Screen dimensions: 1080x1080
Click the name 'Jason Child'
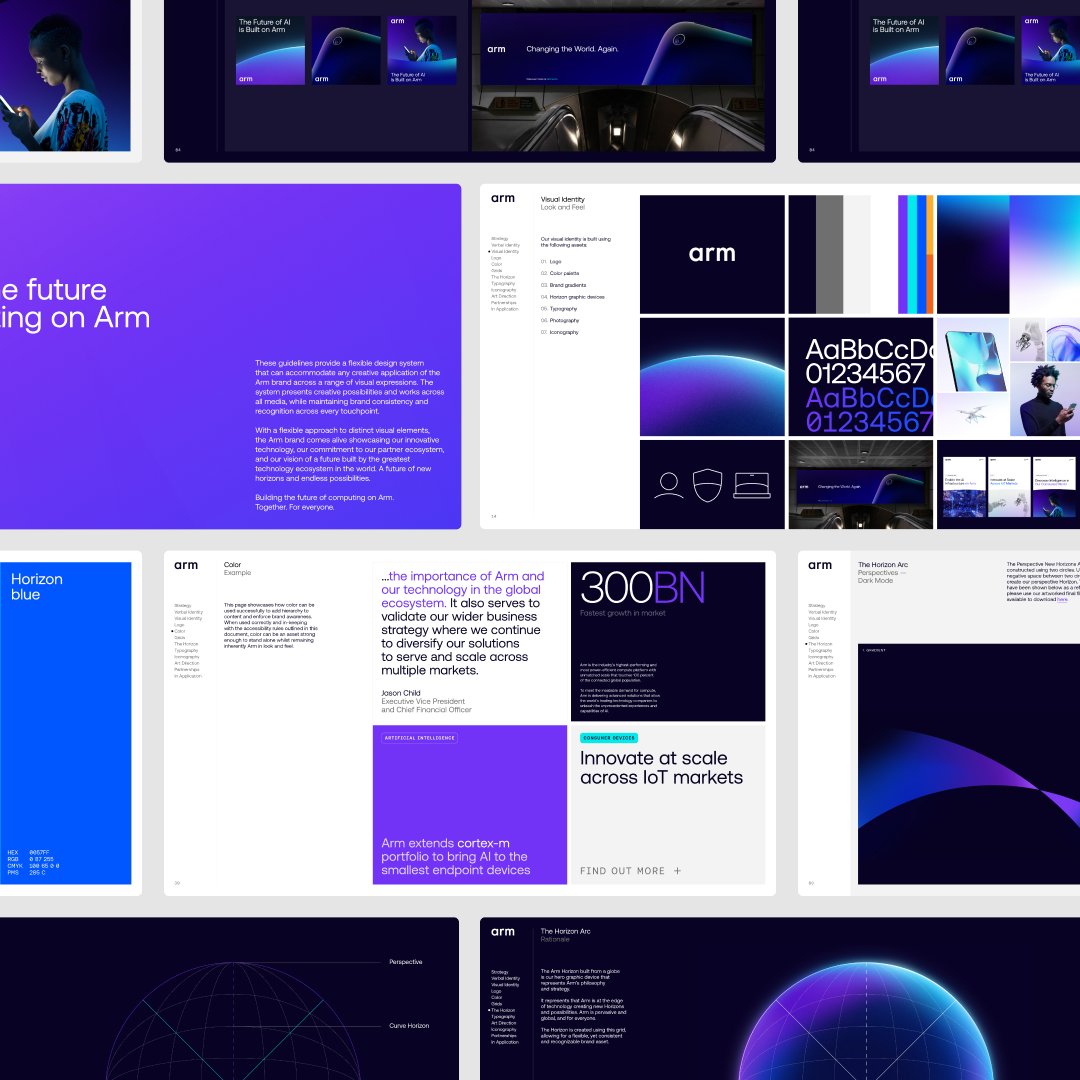[x=401, y=693]
